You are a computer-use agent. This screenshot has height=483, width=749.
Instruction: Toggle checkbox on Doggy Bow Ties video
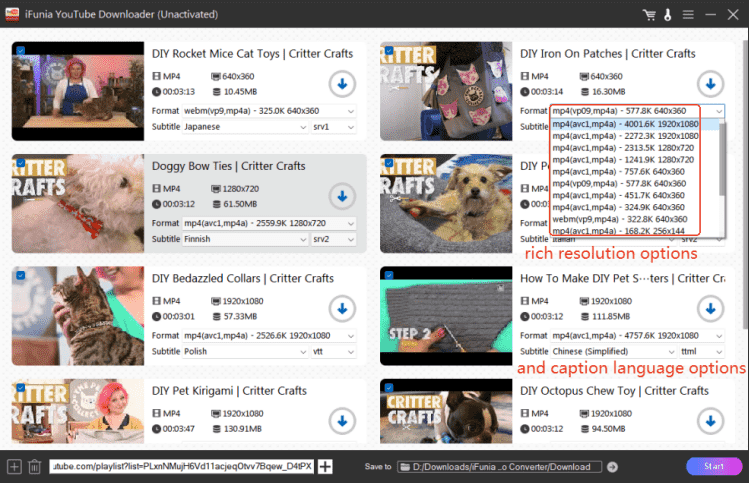(21, 162)
